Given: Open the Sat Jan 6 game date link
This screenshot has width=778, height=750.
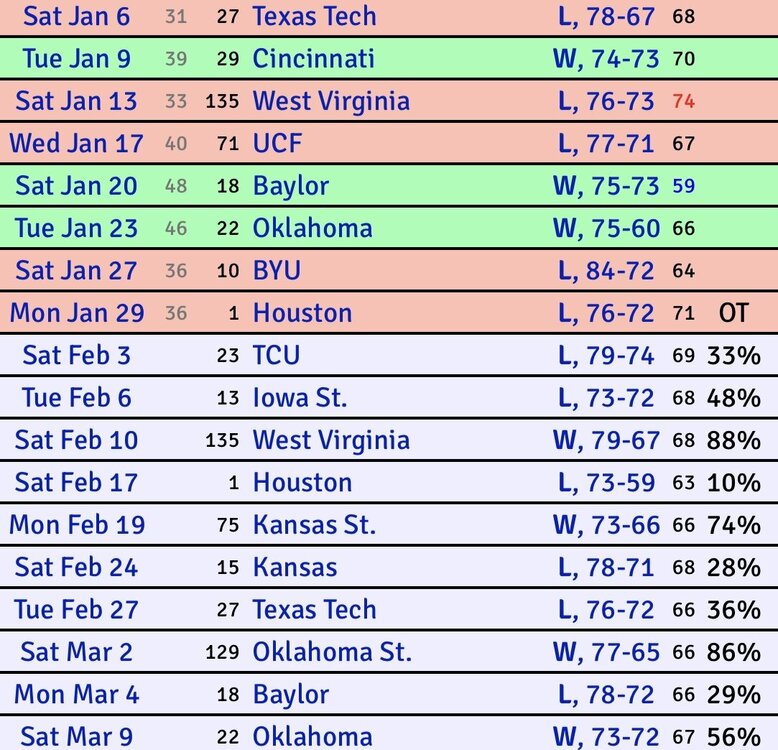Looking at the screenshot, I should (x=75, y=16).
